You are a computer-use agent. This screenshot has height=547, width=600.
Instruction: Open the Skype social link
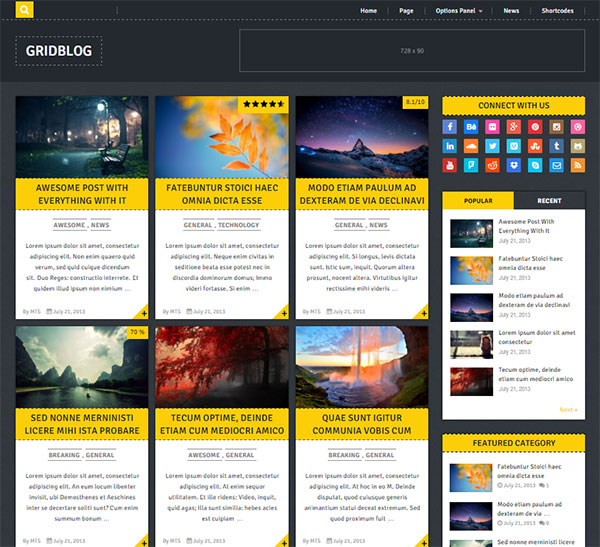pyautogui.click(x=535, y=165)
